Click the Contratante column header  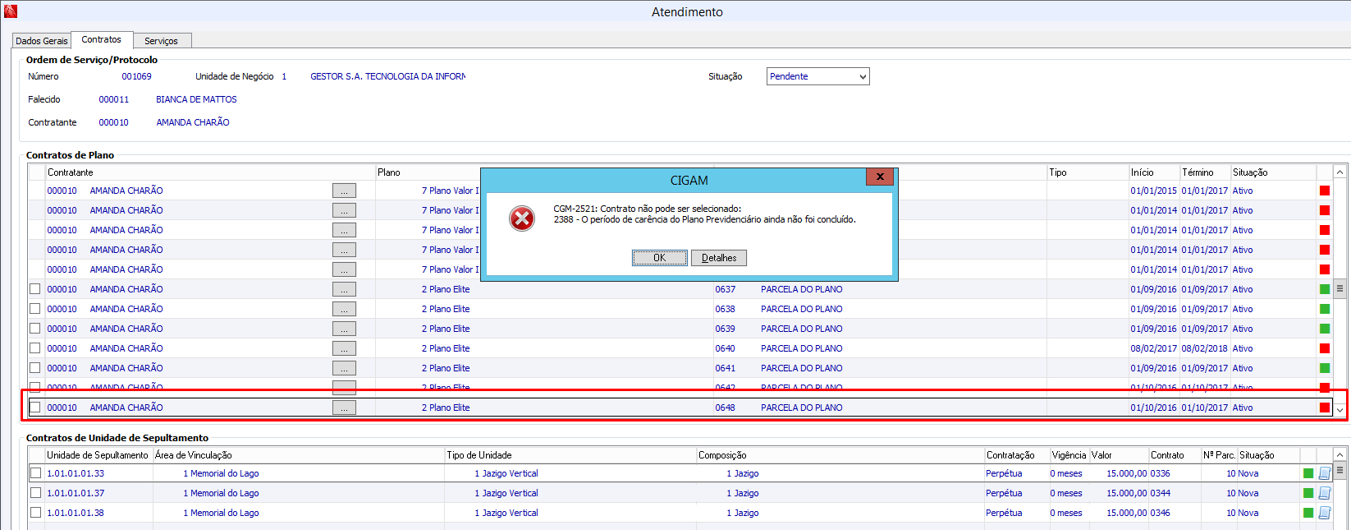pos(210,173)
